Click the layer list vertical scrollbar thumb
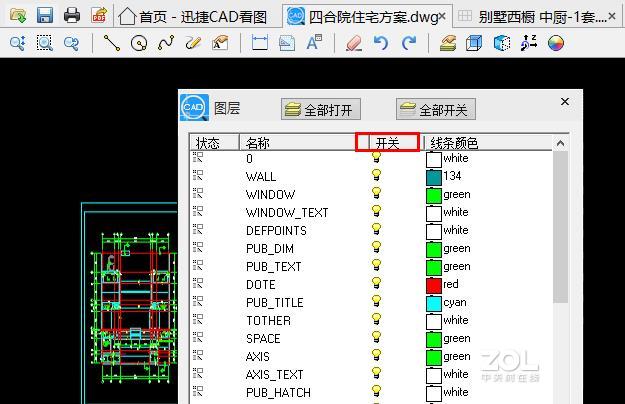Viewport: 625px width, 404px height. point(560,227)
